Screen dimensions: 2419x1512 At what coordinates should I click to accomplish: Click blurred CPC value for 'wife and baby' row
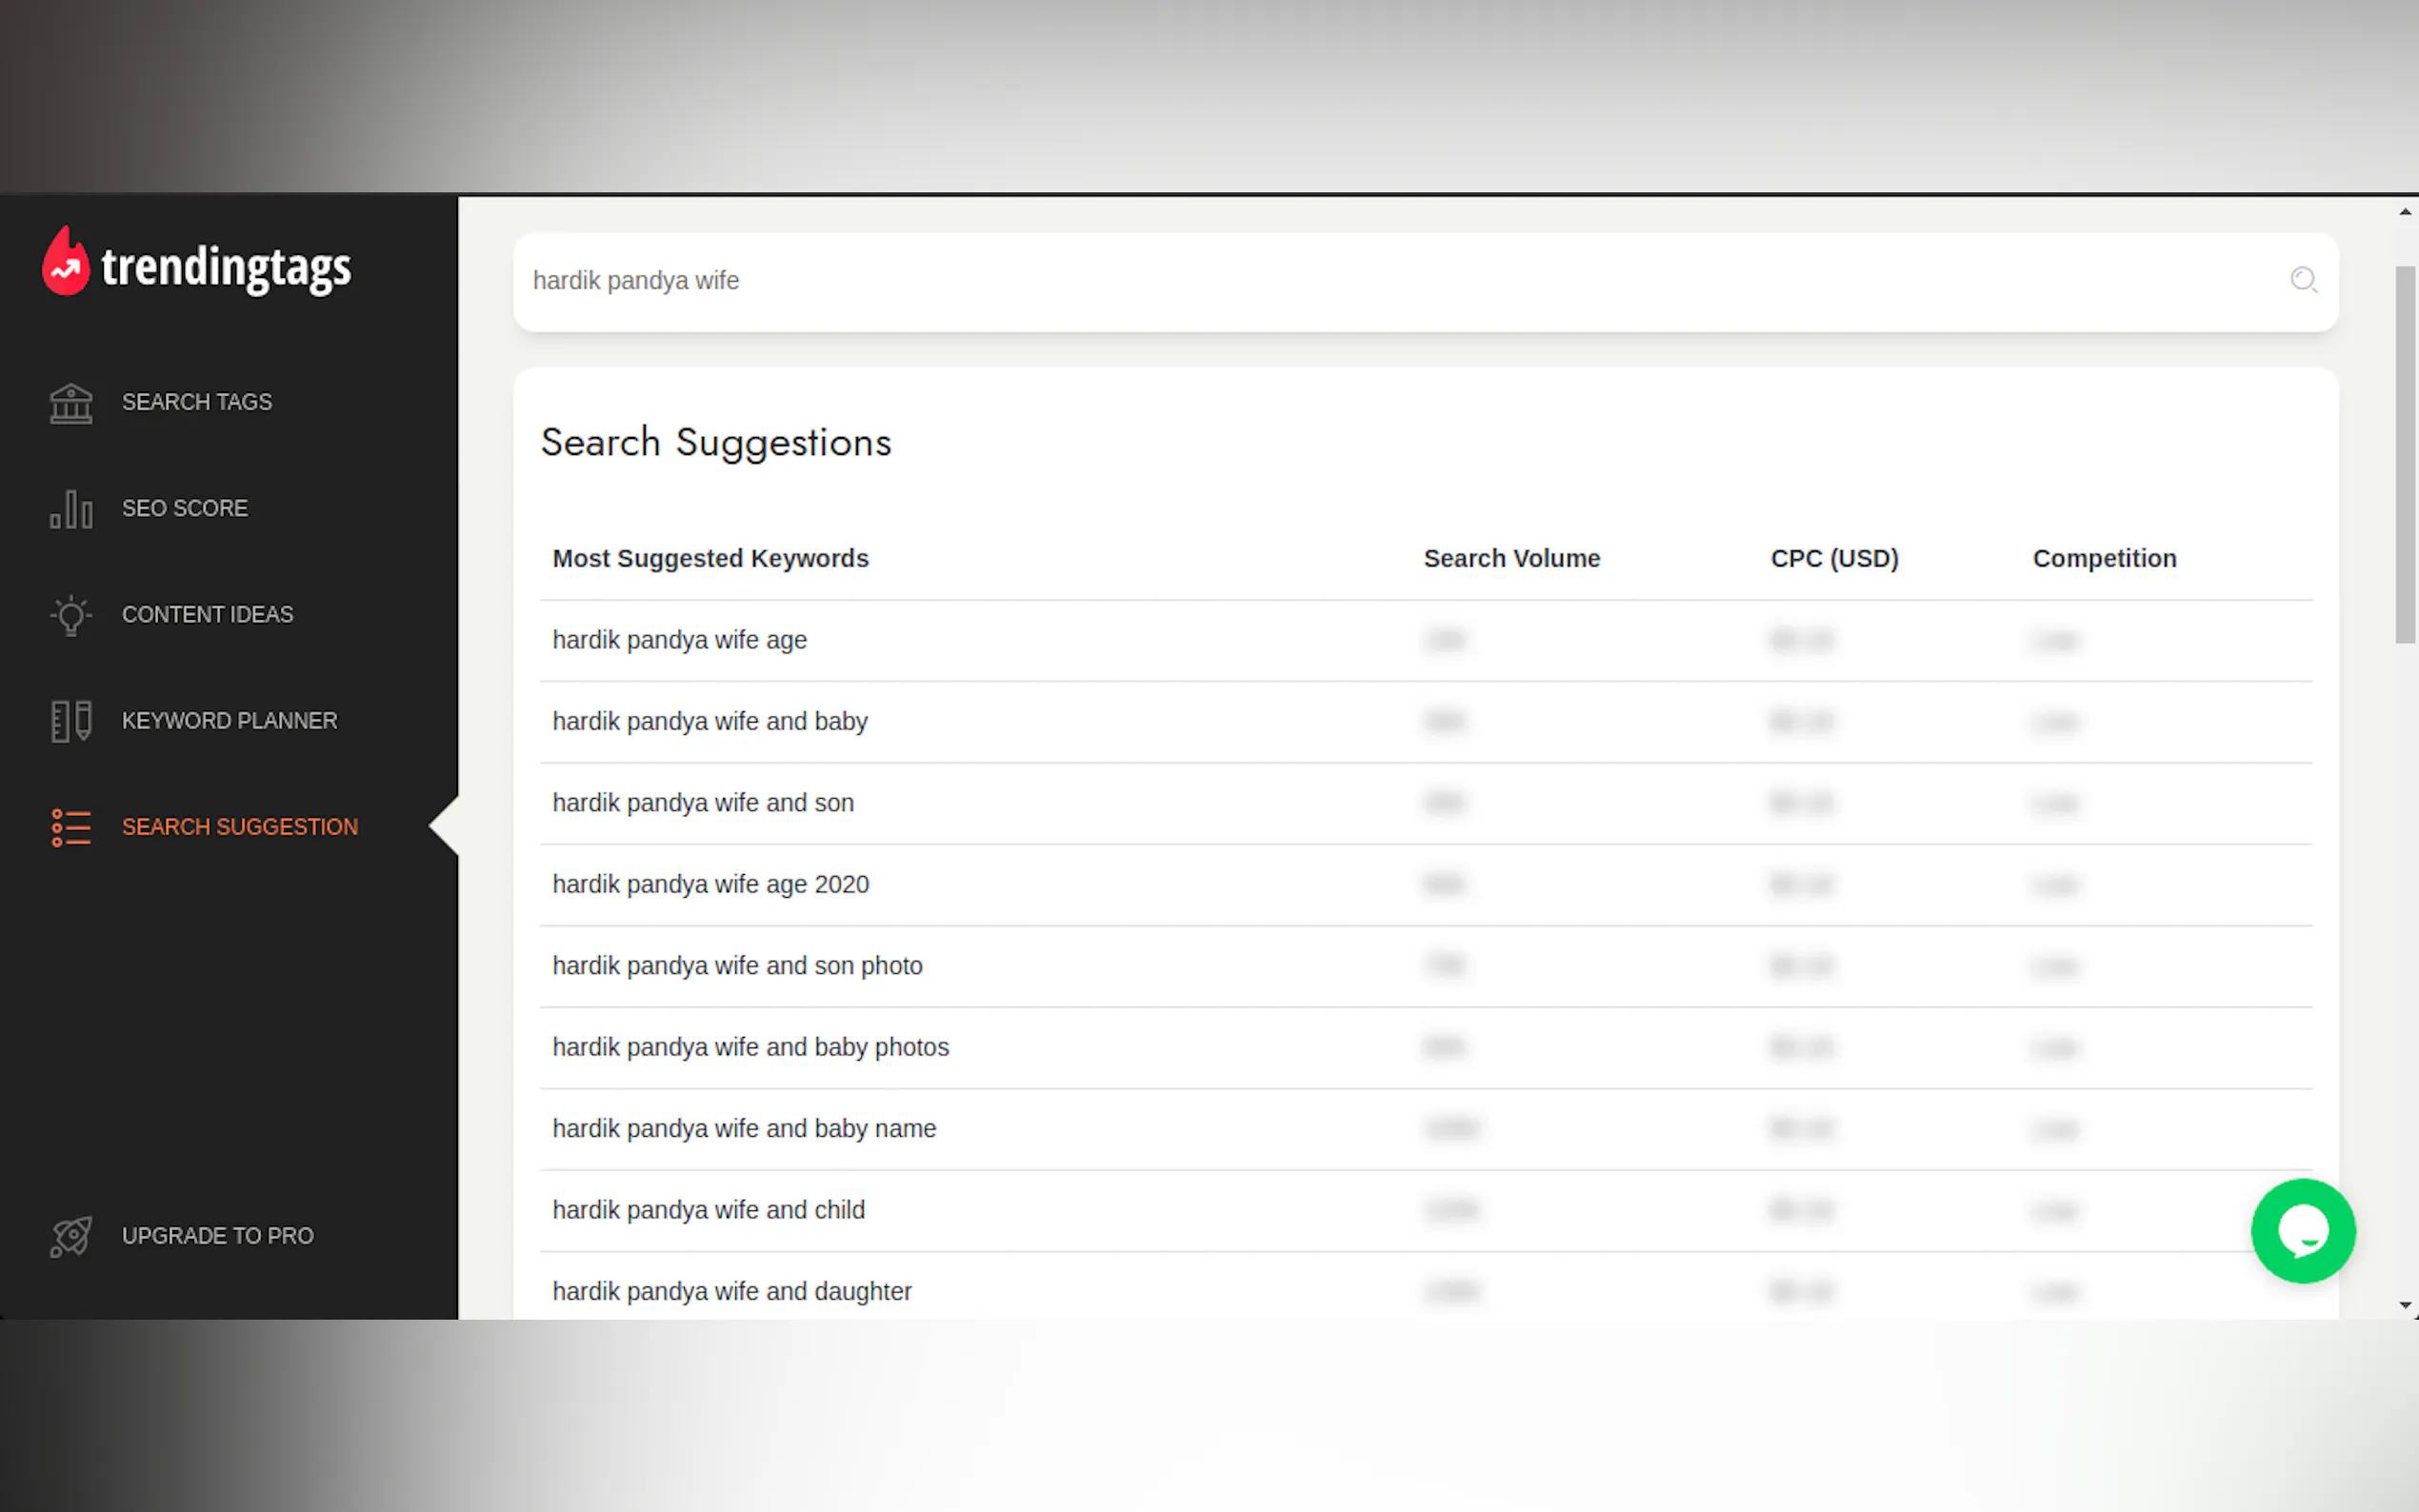(1801, 721)
